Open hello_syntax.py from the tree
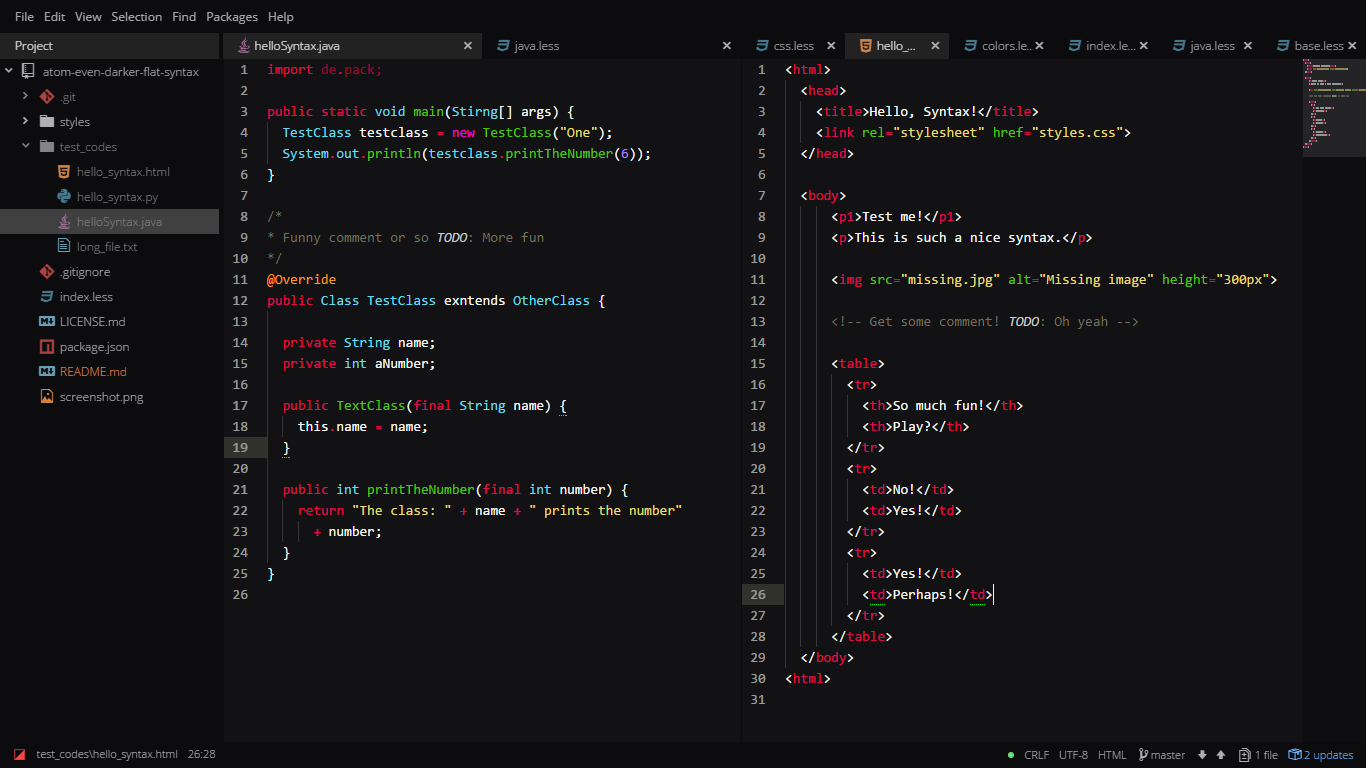Image resolution: width=1366 pixels, height=768 pixels. [117, 197]
